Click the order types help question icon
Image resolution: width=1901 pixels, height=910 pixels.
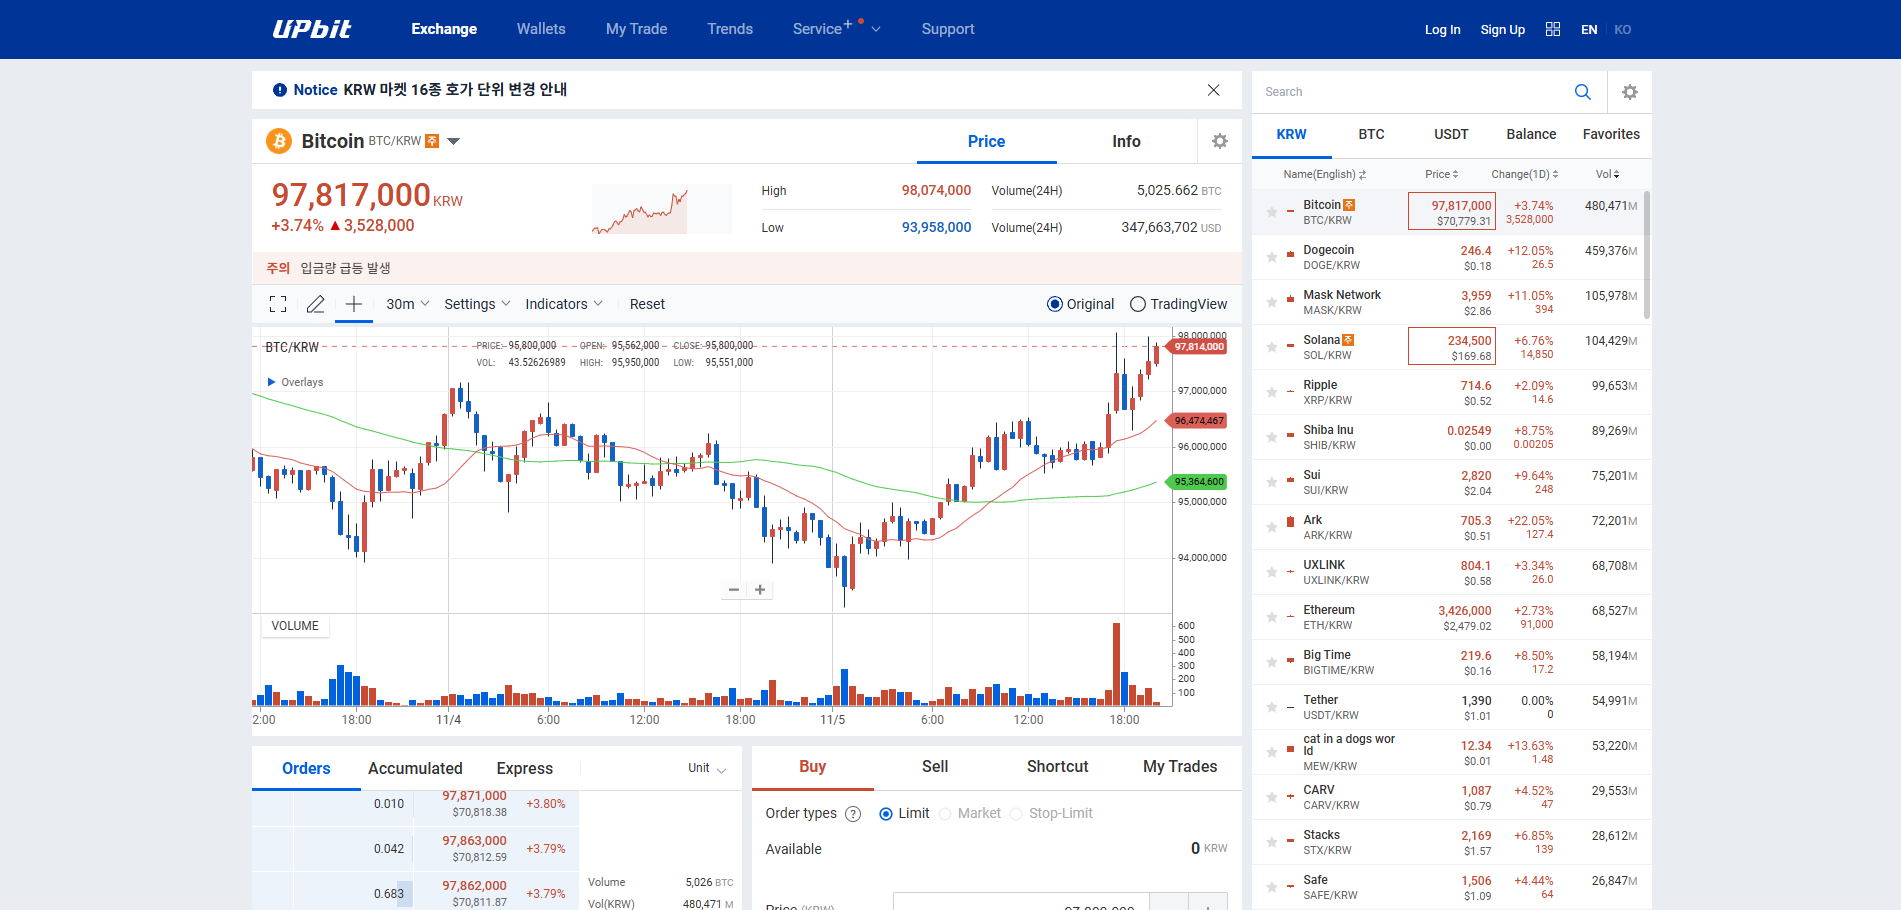[853, 814]
